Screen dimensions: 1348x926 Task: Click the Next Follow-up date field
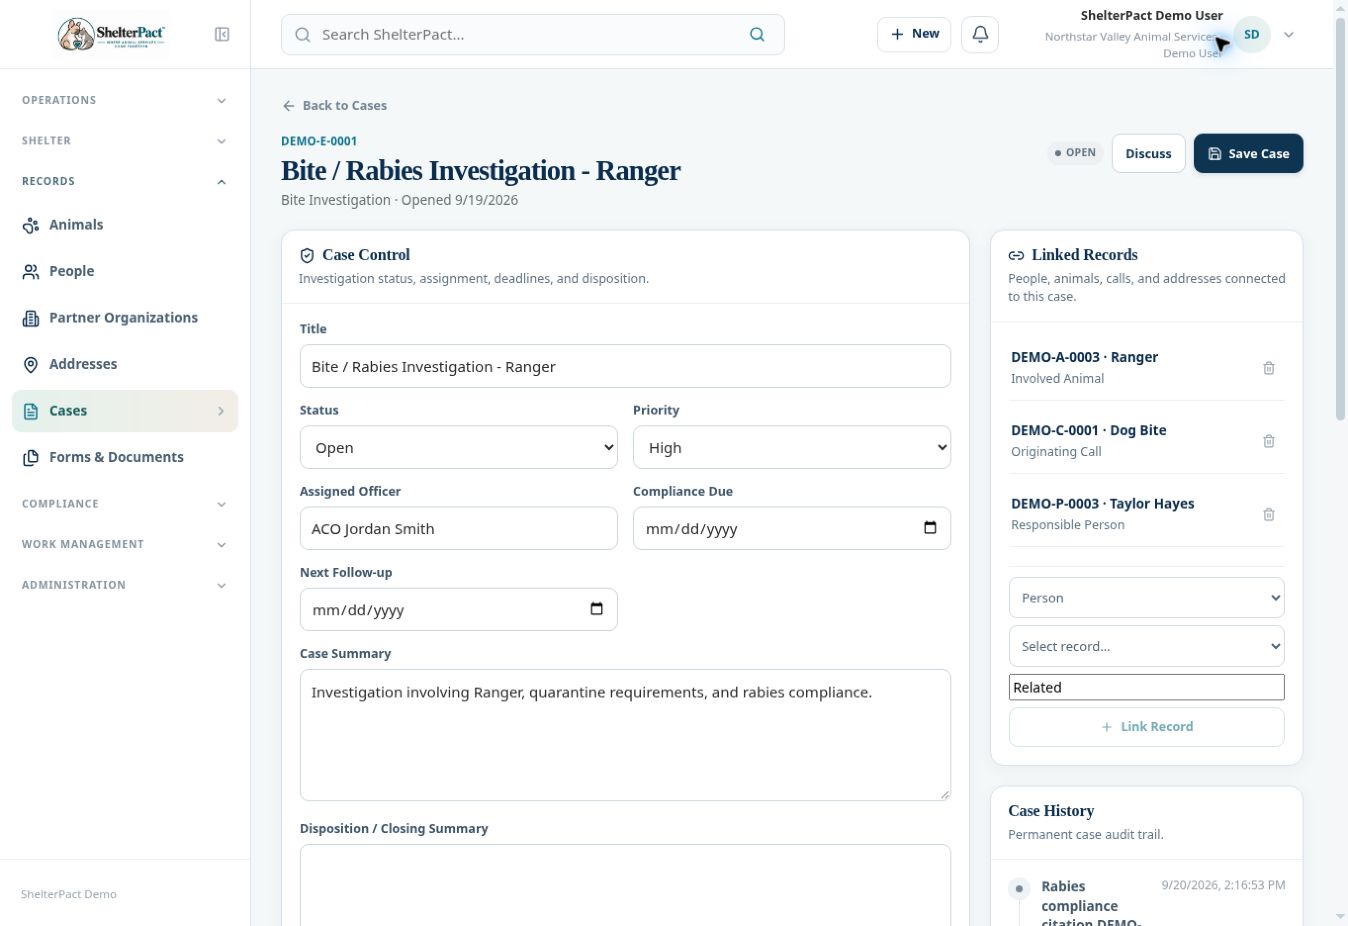click(459, 609)
